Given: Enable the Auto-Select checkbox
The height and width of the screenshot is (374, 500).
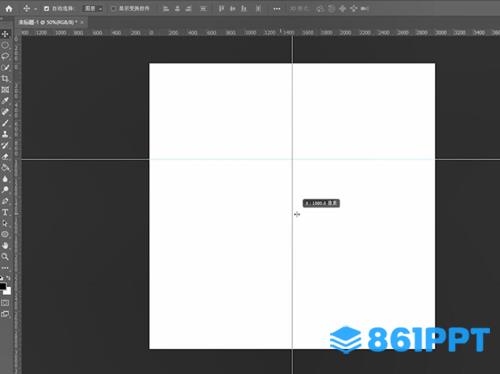Looking at the screenshot, I should [x=46, y=9].
